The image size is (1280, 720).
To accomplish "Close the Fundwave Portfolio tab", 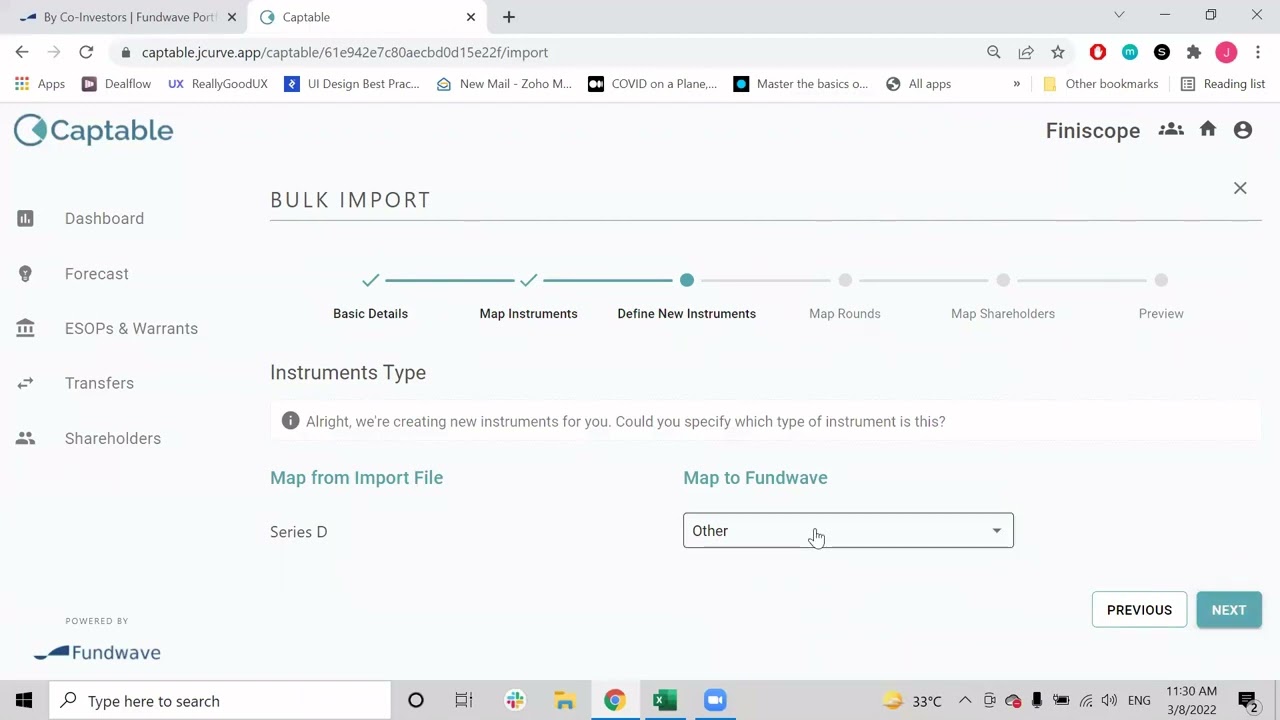I will click(x=232, y=17).
